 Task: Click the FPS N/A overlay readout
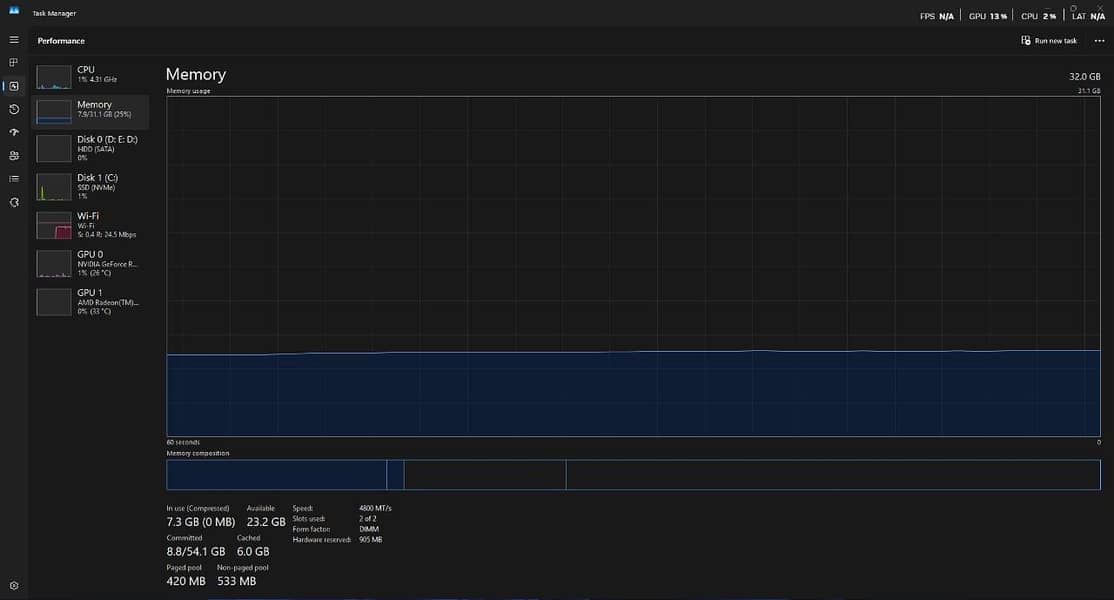click(937, 16)
